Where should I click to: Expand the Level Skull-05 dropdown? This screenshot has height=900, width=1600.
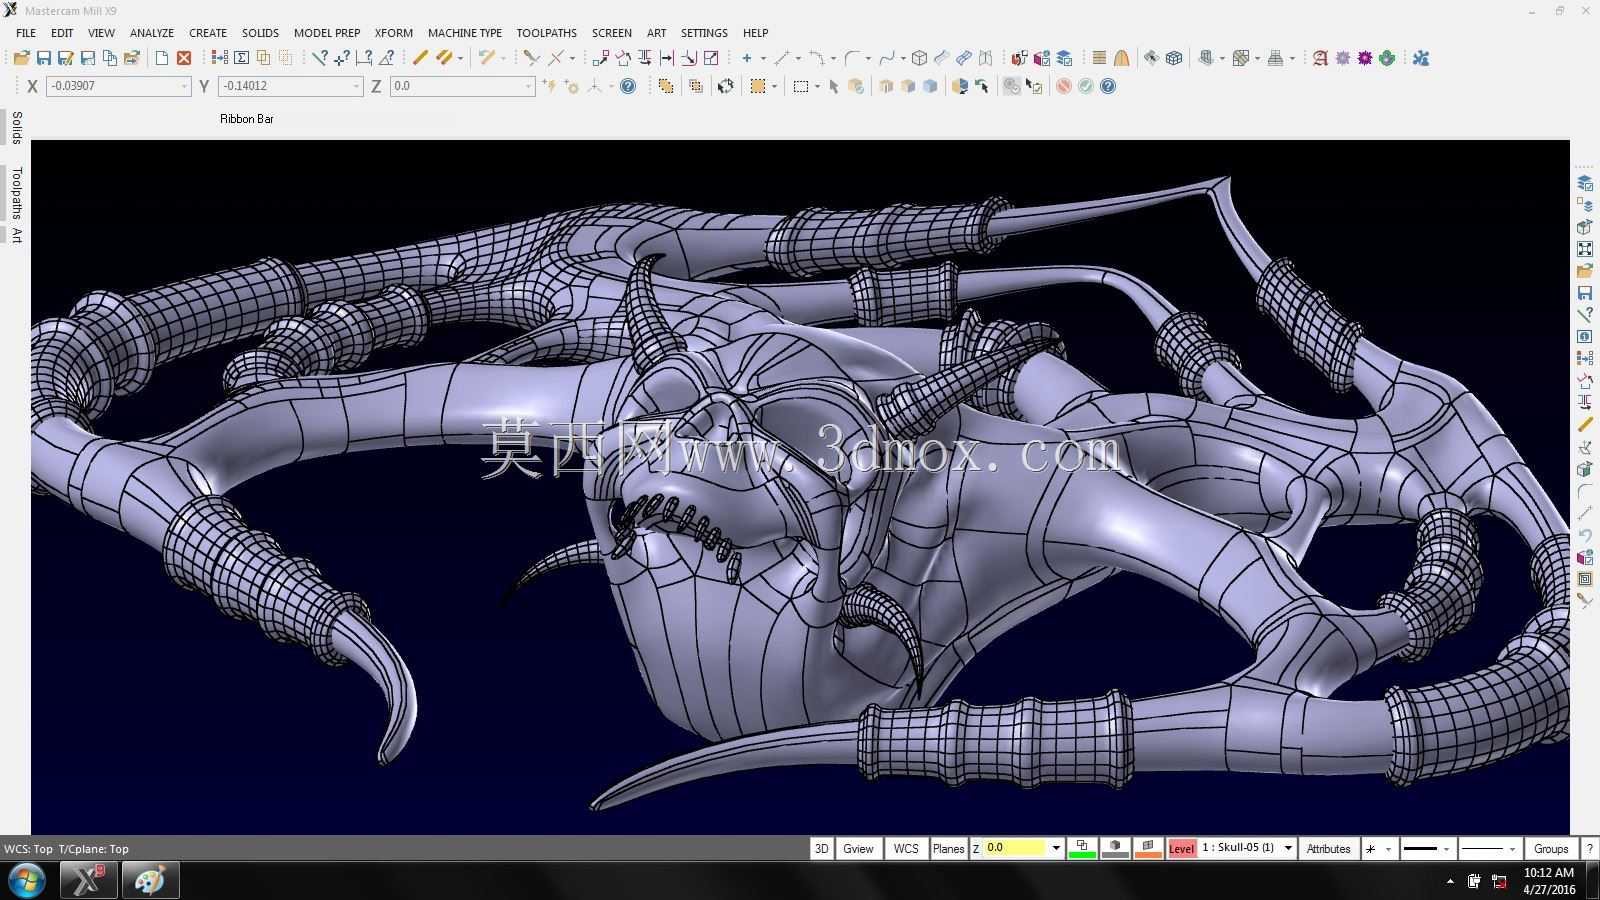click(1288, 848)
